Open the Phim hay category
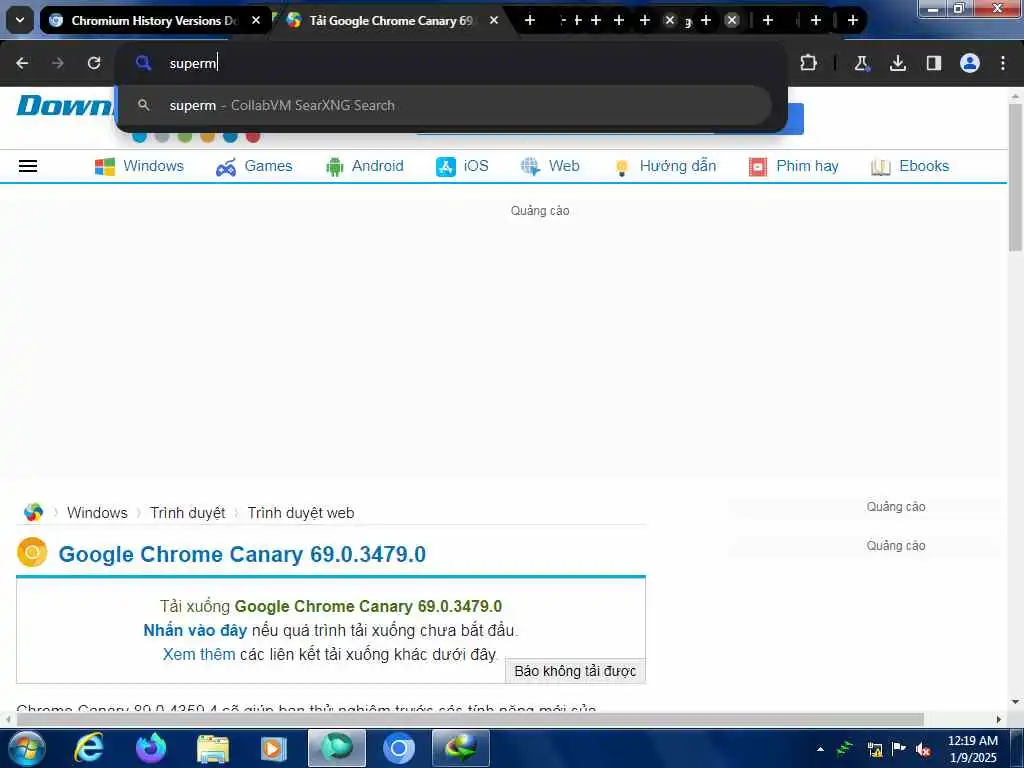Image resolution: width=1024 pixels, height=768 pixels. point(793,166)
